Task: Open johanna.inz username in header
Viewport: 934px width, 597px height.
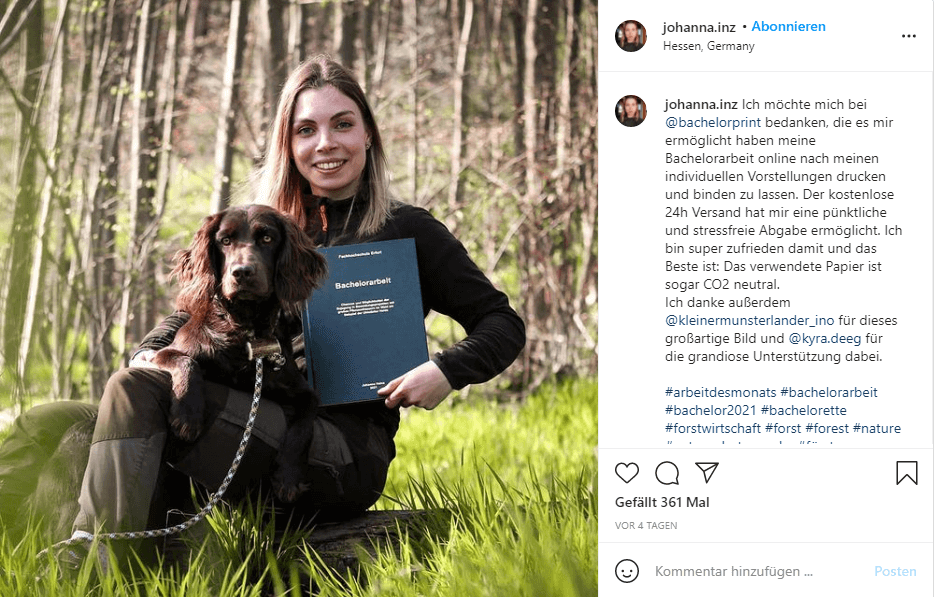Action: (x=699, y=27)
